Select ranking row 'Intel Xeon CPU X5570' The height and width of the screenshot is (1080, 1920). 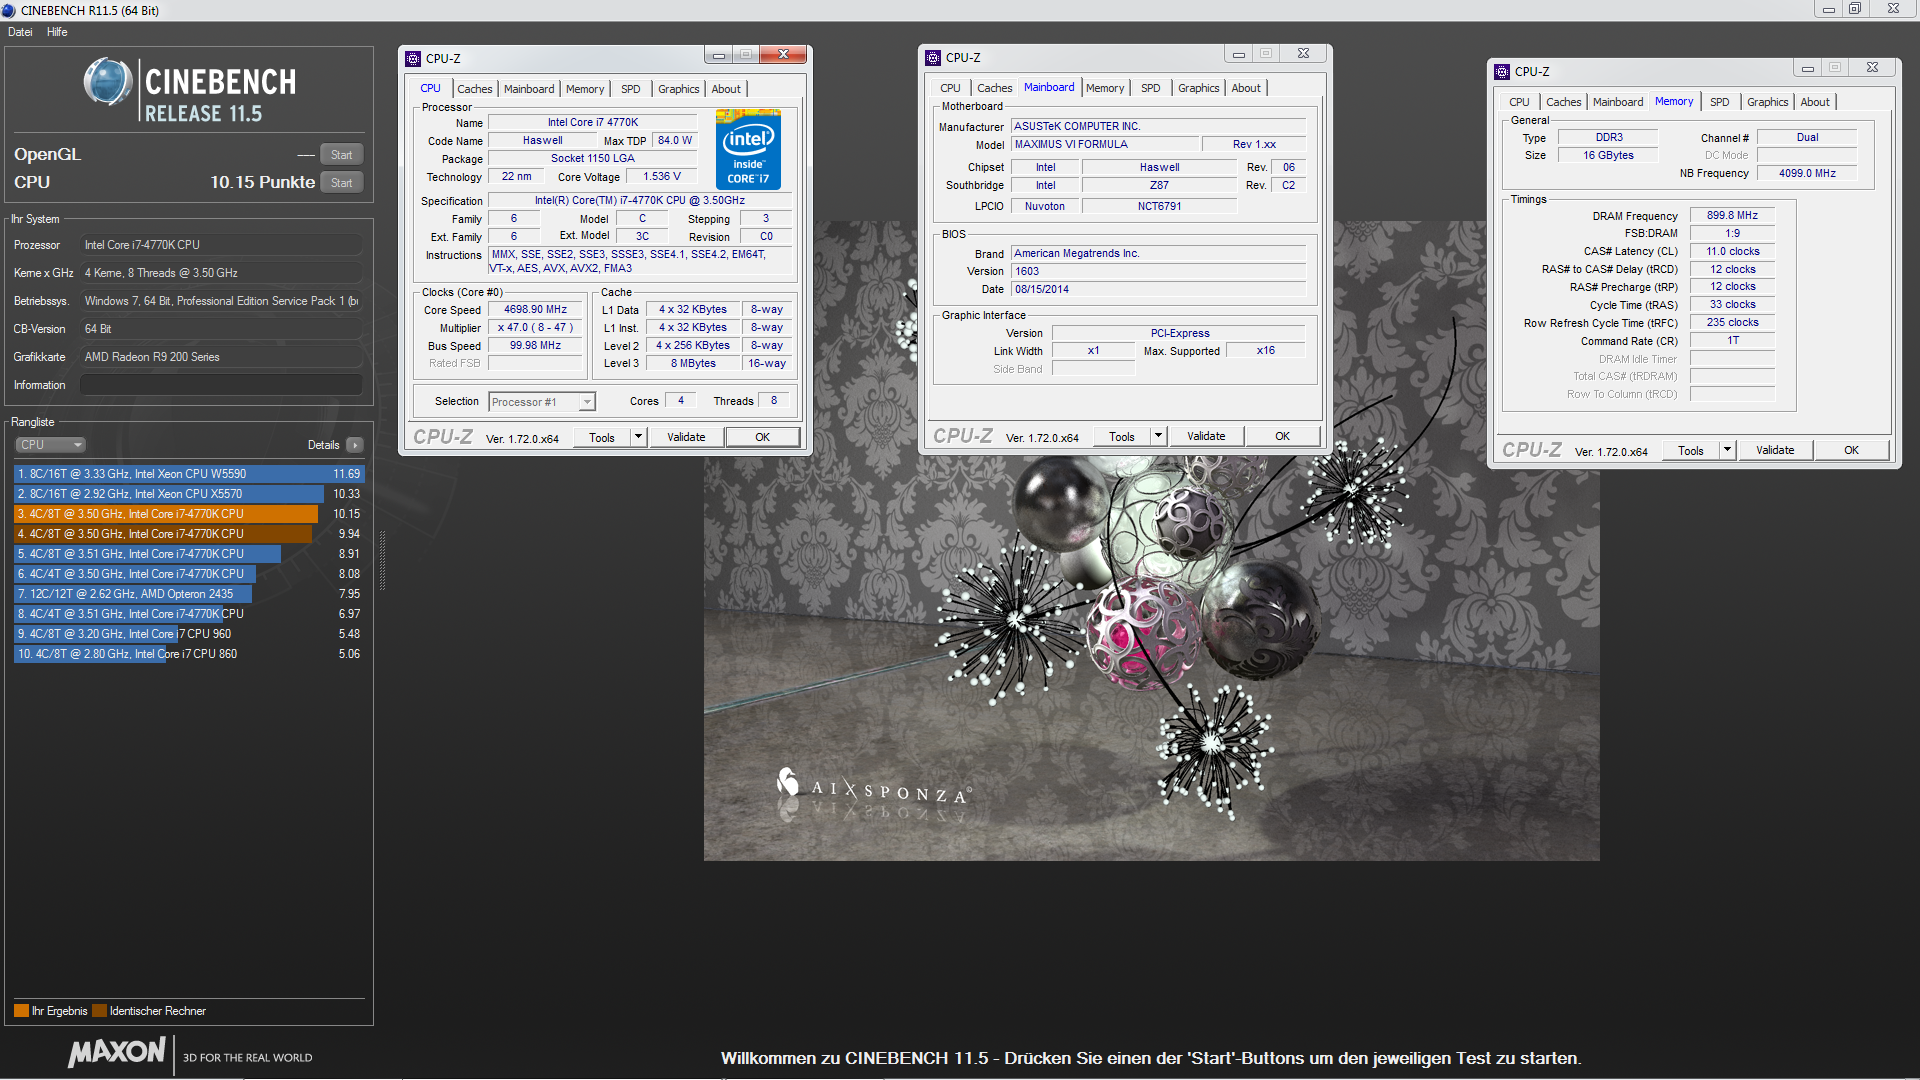[x=189, y=494]
